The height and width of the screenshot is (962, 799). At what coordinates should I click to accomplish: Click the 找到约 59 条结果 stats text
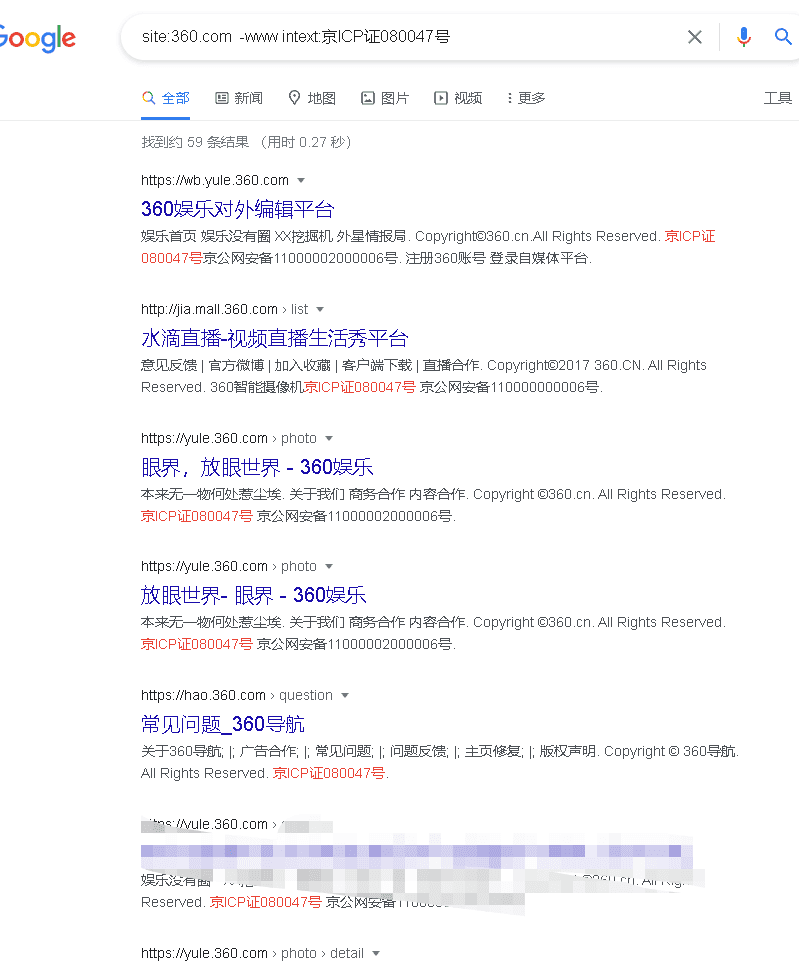pyautogui.click(x=195, y=142)
